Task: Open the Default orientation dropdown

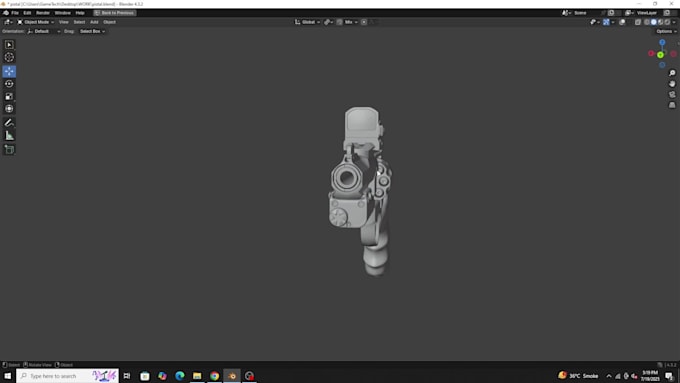Action: coord(44,31)
